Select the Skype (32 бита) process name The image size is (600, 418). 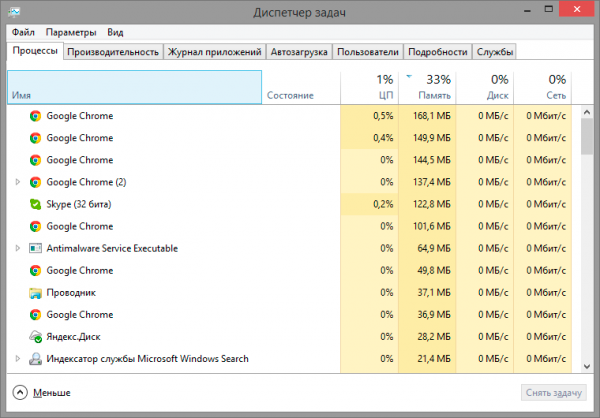click(79, 204)
